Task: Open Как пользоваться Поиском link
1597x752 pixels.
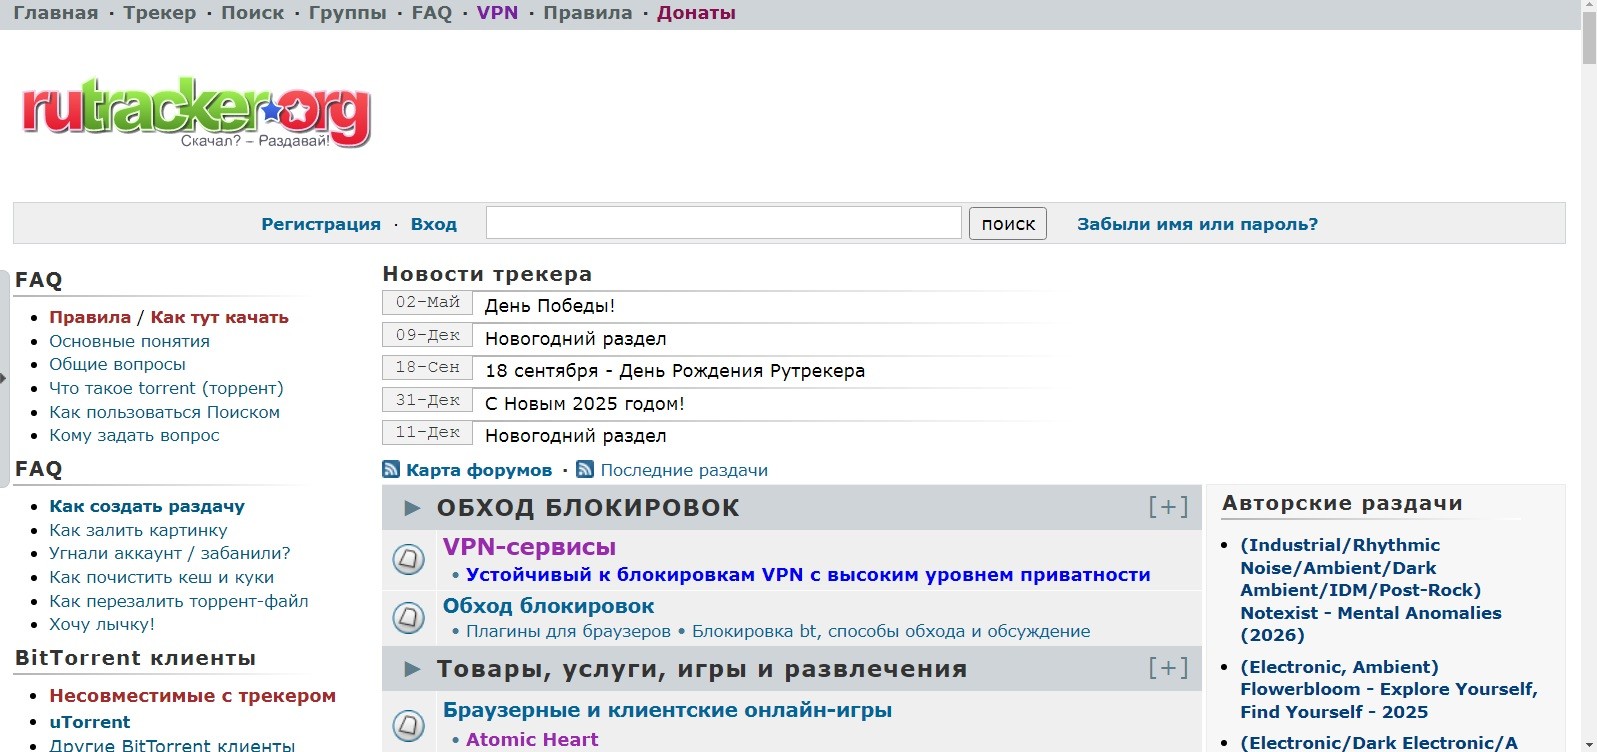Action: point(164,412)
